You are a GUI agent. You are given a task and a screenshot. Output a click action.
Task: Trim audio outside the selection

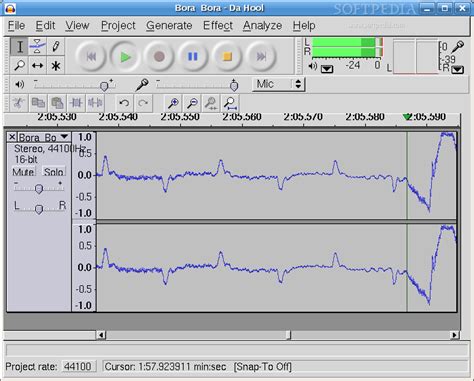pyautogui.click(x=76, y=103)
